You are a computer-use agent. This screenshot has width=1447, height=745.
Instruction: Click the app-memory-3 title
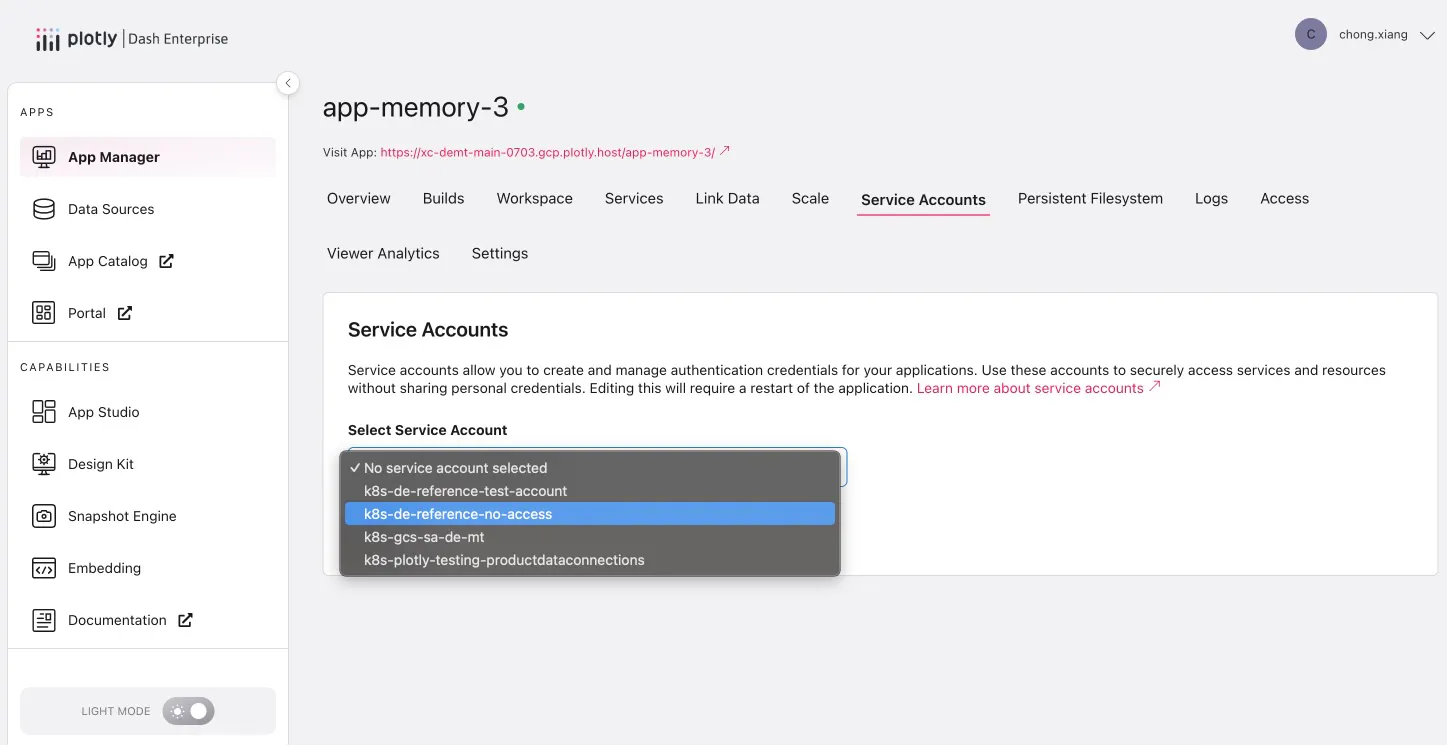[416, 107]
